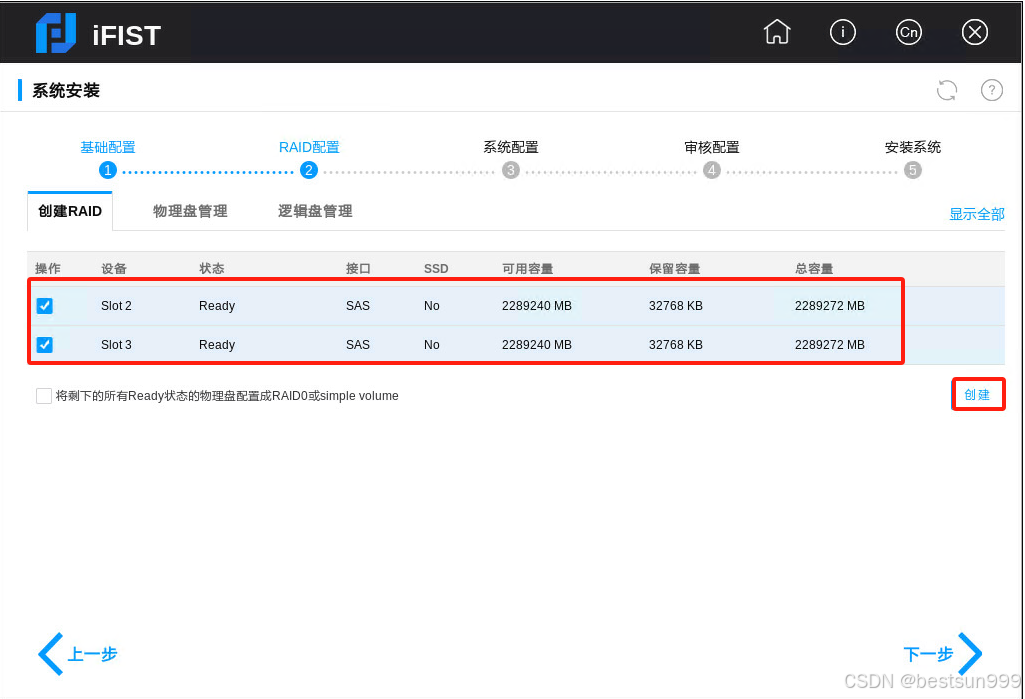1025x699 pixels.
Task: Click the 上一步 left arrow
Action: pos(51,654)
